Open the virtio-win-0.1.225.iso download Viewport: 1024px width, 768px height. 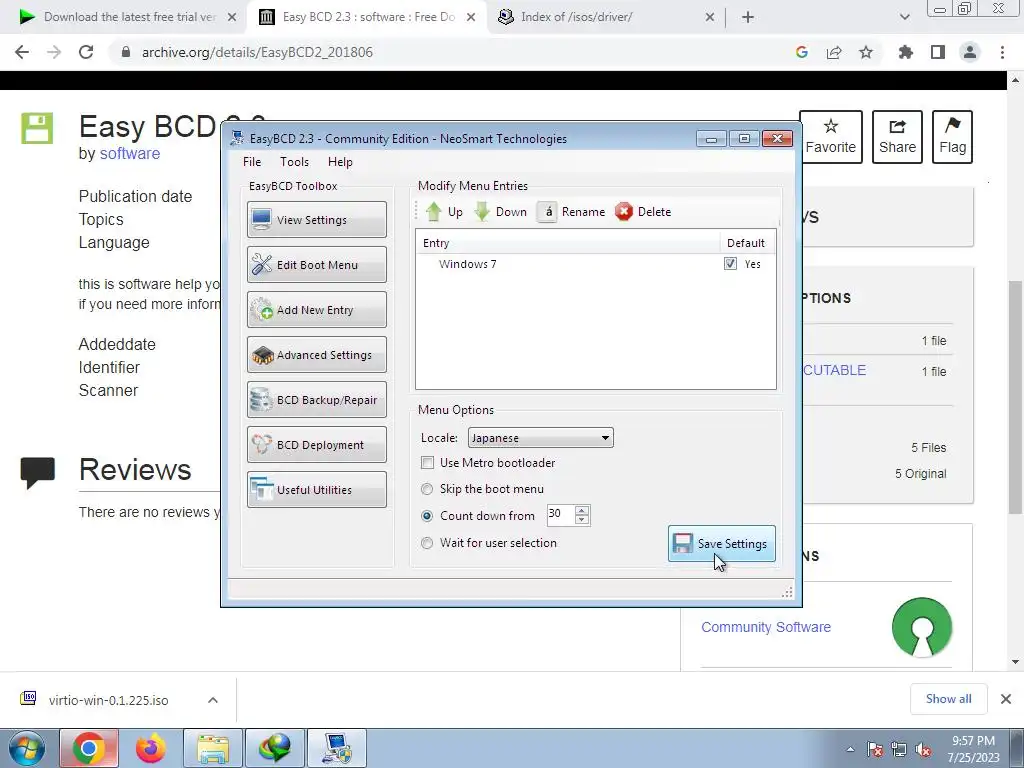[x=108, y=700]
